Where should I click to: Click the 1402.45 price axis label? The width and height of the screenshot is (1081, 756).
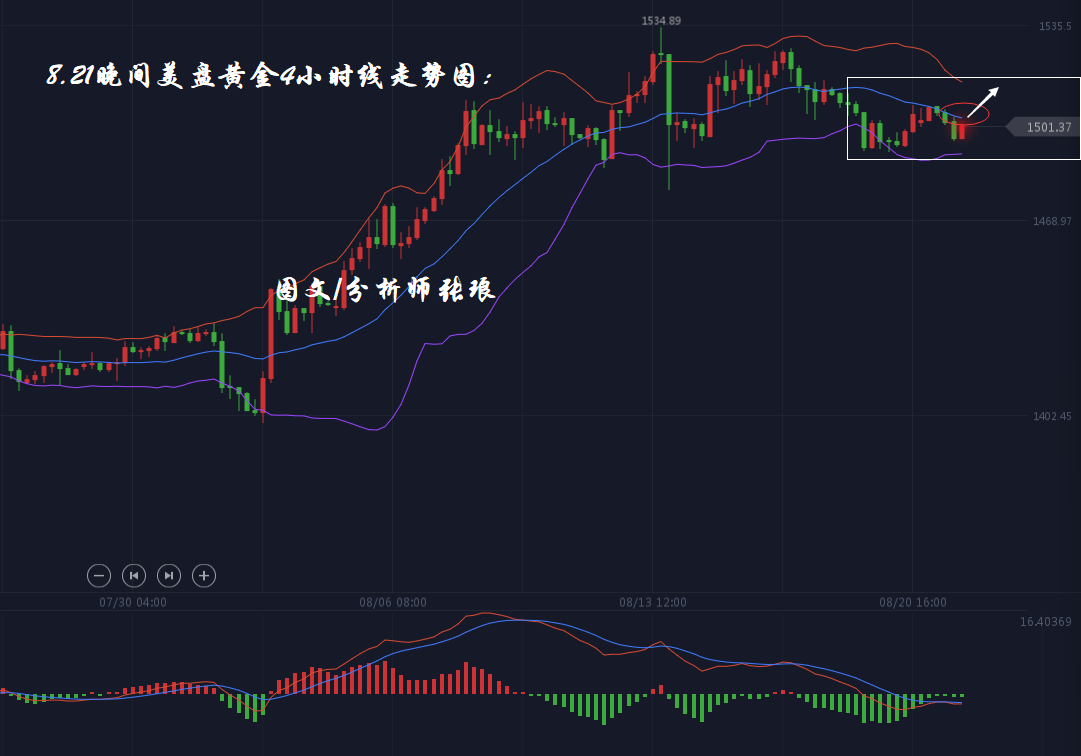1052,416
